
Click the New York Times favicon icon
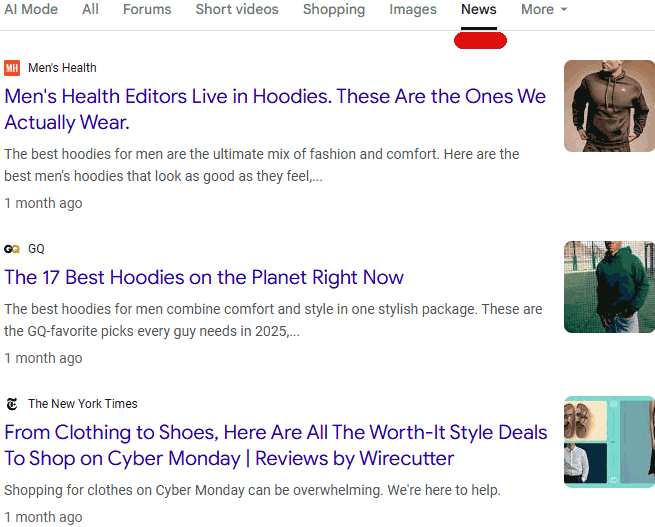[12, 404]
